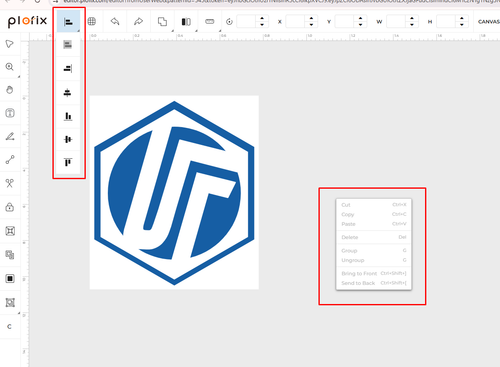Select the zoom magnifier tool

click(10, 67)
